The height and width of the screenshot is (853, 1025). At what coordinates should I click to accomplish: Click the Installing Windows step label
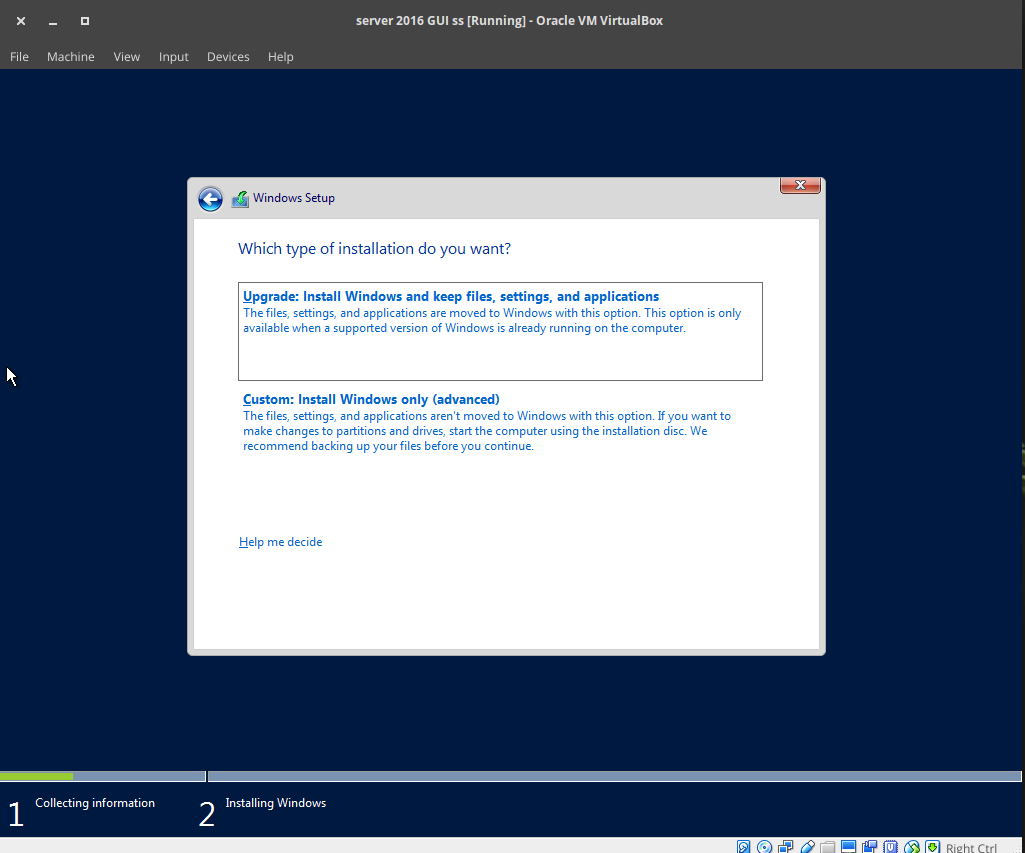[x=276, y=803]
